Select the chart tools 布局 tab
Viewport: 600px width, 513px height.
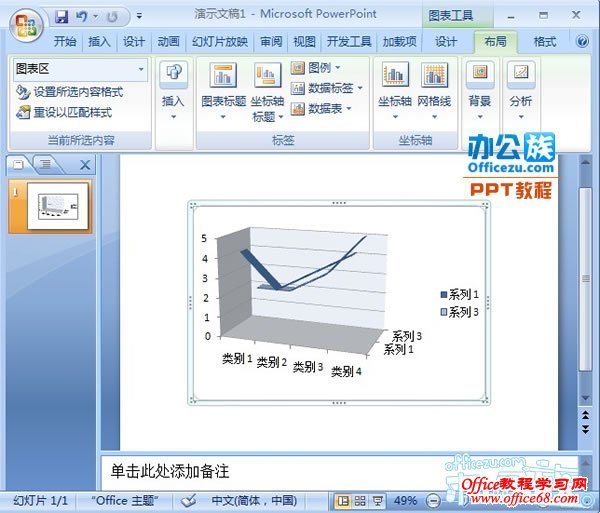tap(496, 41)
